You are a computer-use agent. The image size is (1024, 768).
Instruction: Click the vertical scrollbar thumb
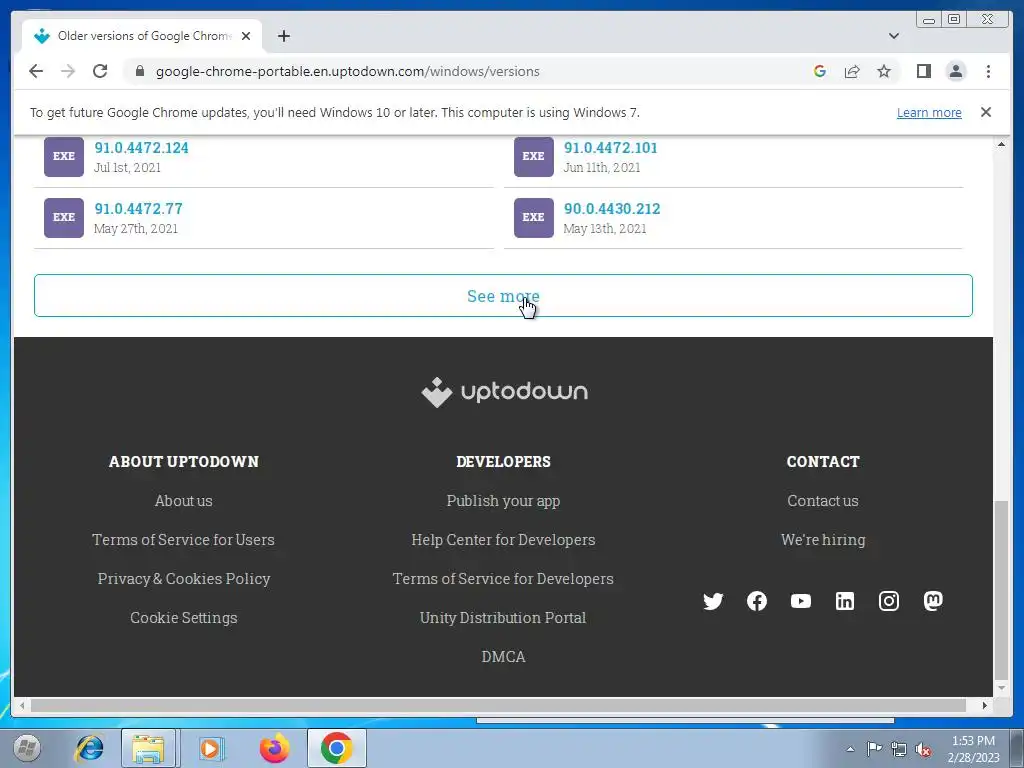[x=1001, y=591]
